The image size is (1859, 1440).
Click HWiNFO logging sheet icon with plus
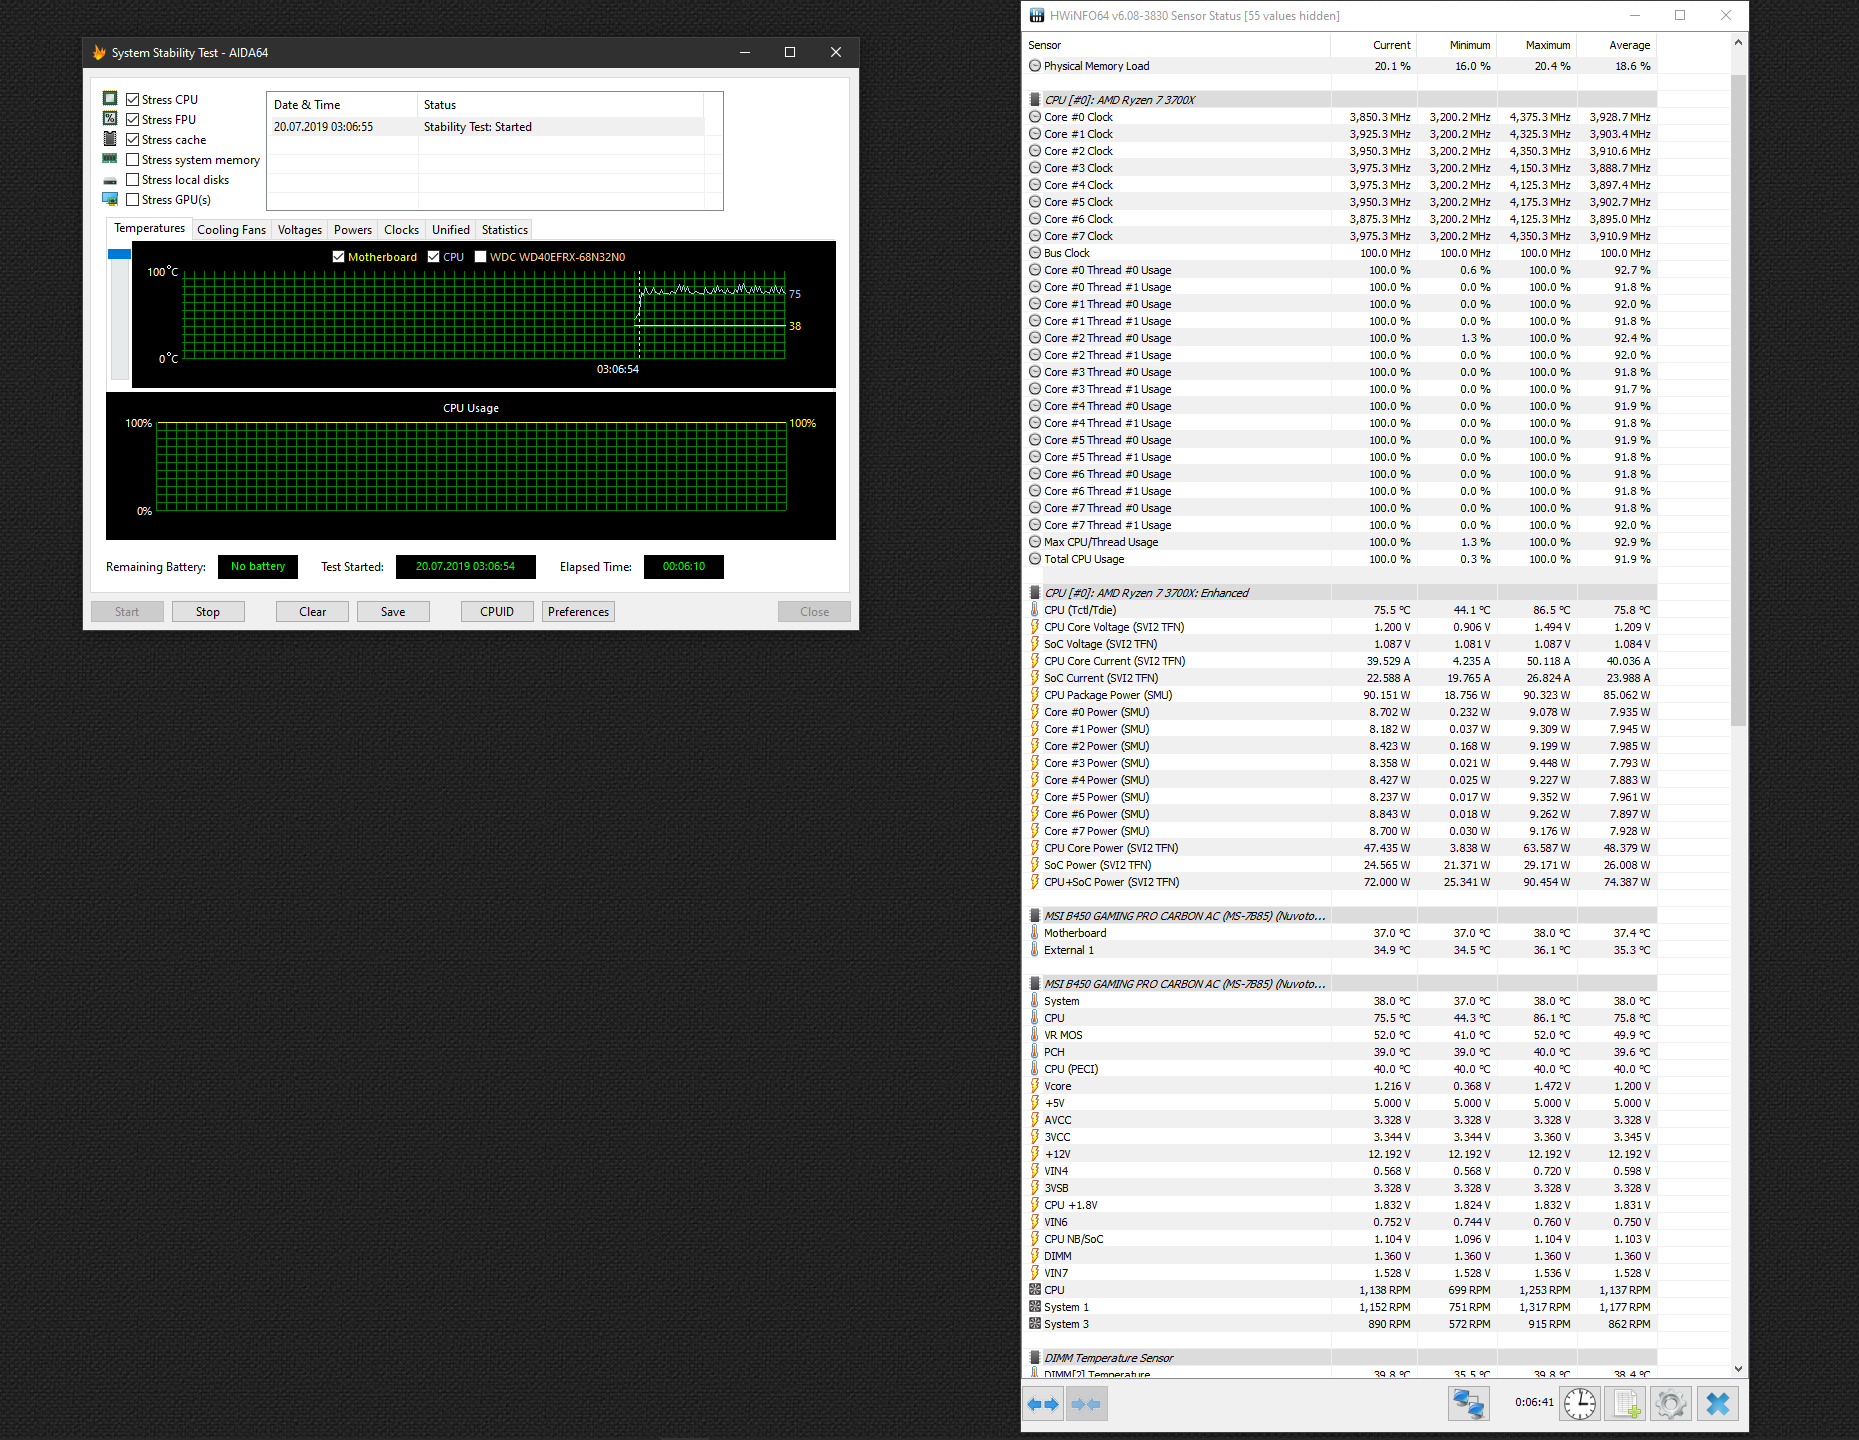click(x=1626, y=1404)
